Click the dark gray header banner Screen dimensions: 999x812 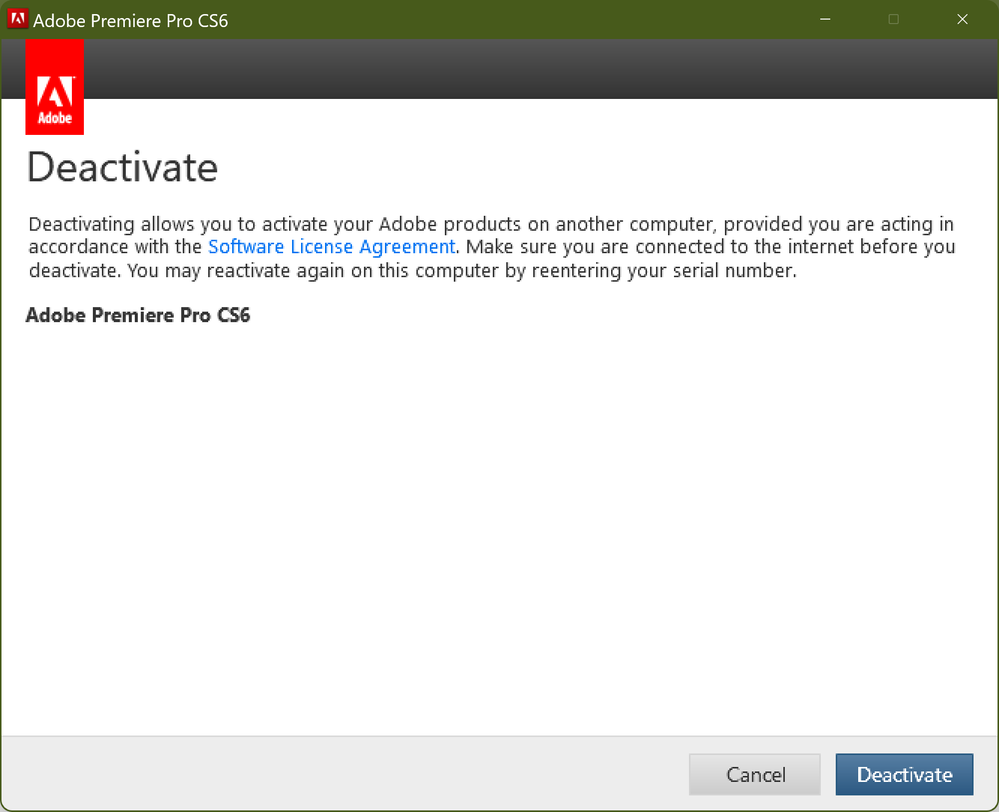tap(540, 70)
